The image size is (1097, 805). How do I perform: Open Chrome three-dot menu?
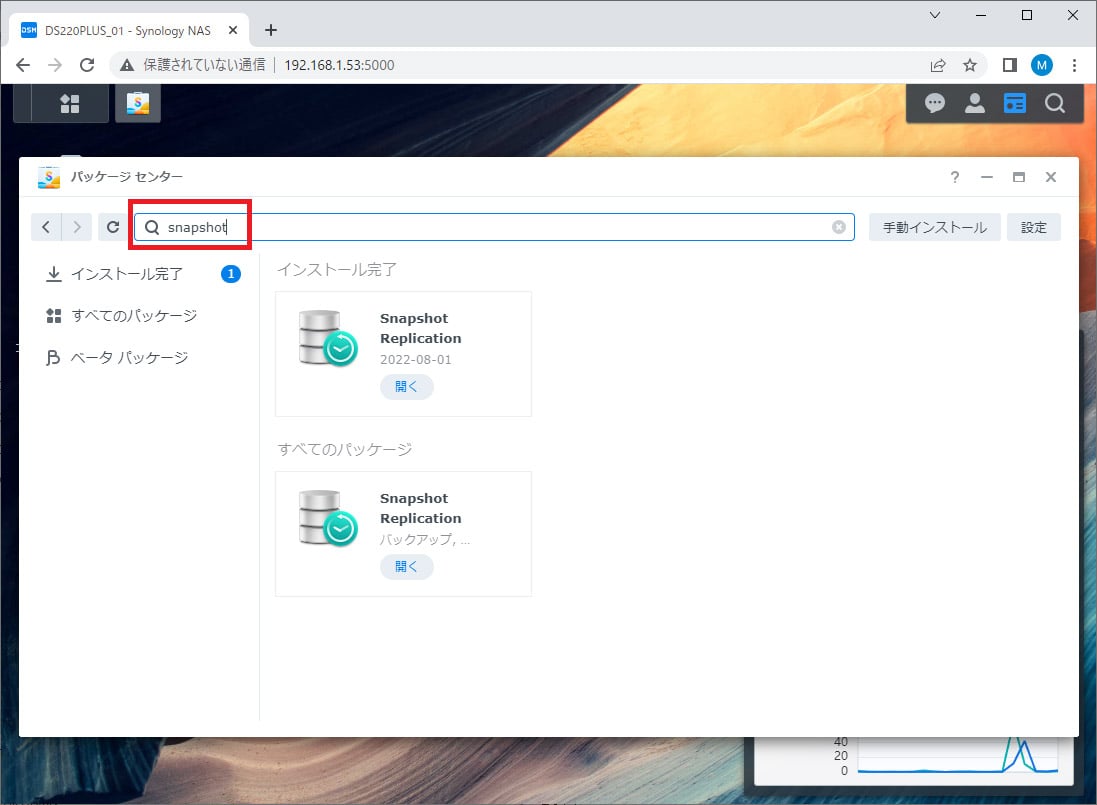1075,65
